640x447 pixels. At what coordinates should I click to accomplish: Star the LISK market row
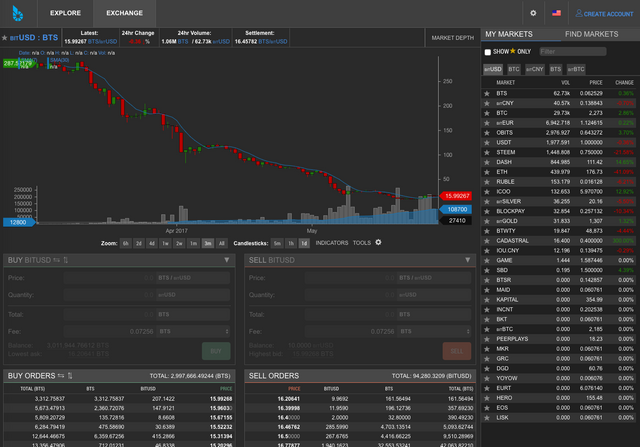(487, 418)
